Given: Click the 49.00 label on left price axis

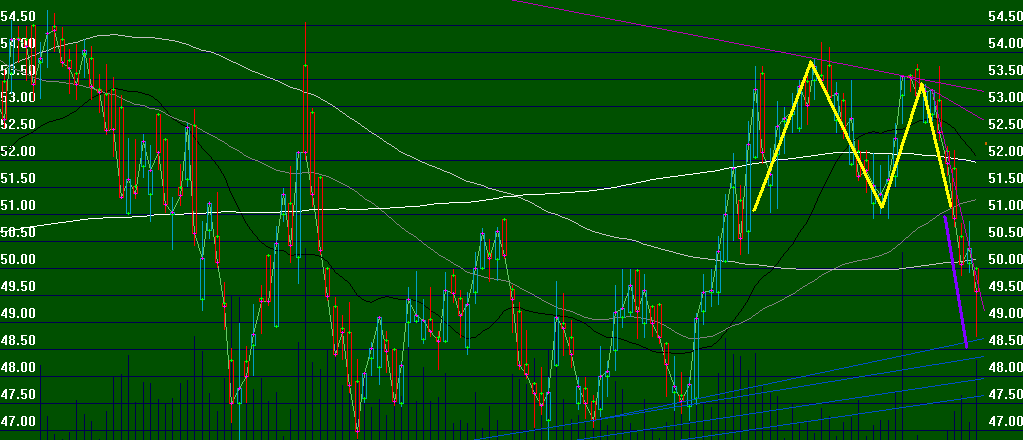Looking at the screenshot, I should [x=18, y=313].
